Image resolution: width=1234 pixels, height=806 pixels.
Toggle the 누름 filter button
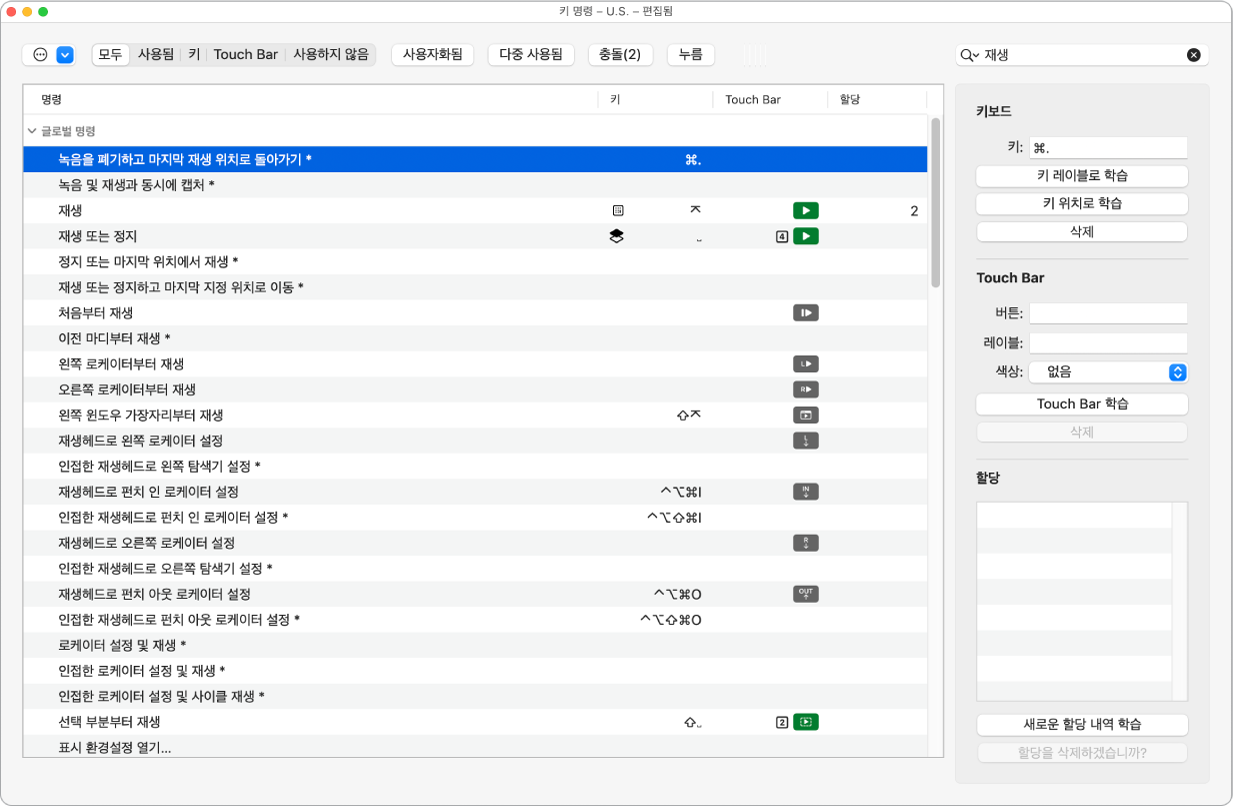click(691, 54)
